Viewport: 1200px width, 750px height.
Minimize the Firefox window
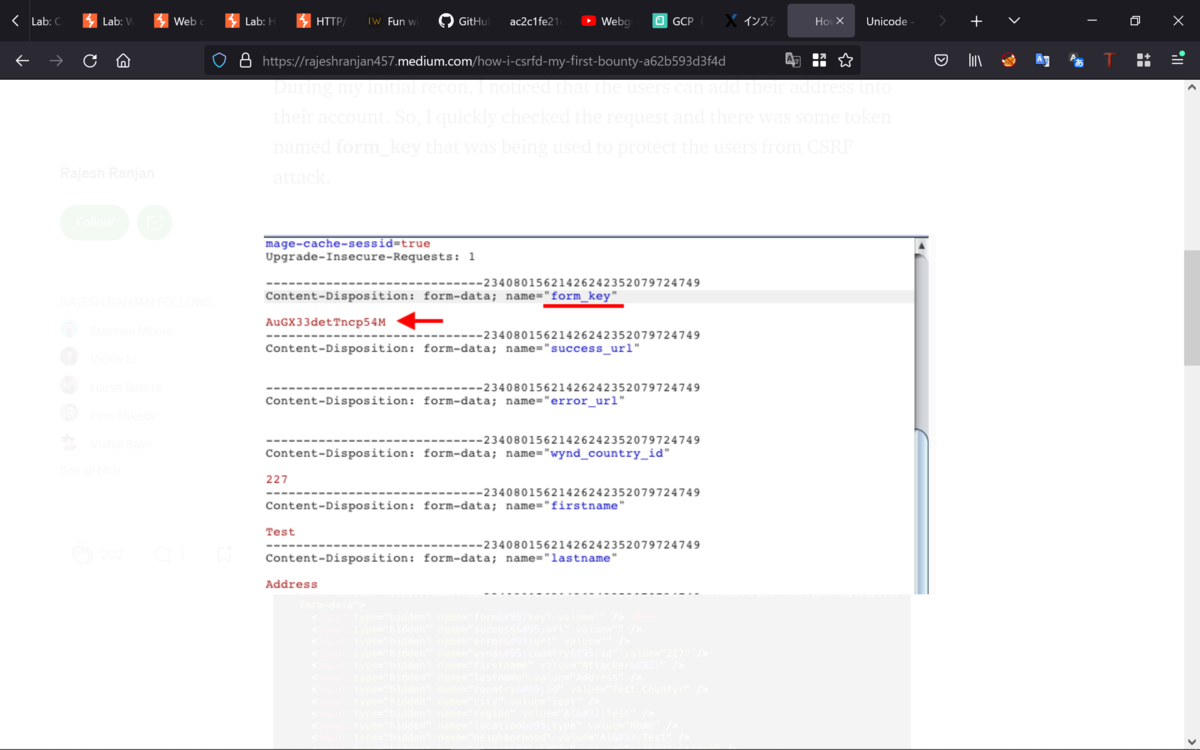(x=1090, y=21)
